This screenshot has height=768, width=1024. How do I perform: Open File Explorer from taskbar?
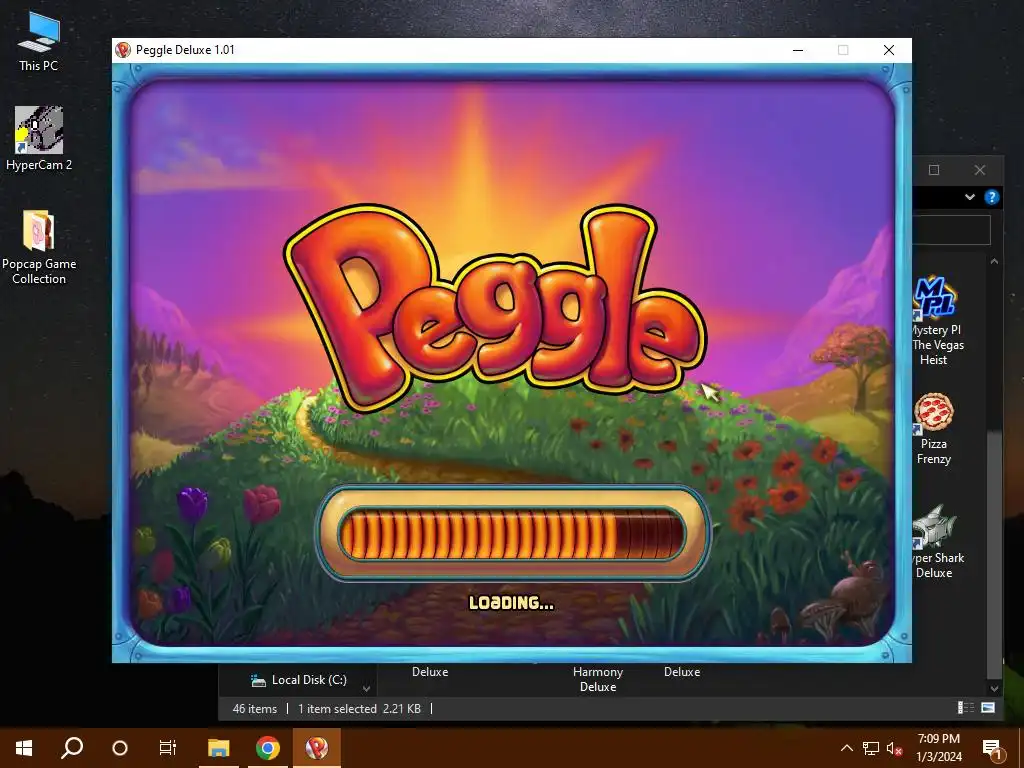219,748
